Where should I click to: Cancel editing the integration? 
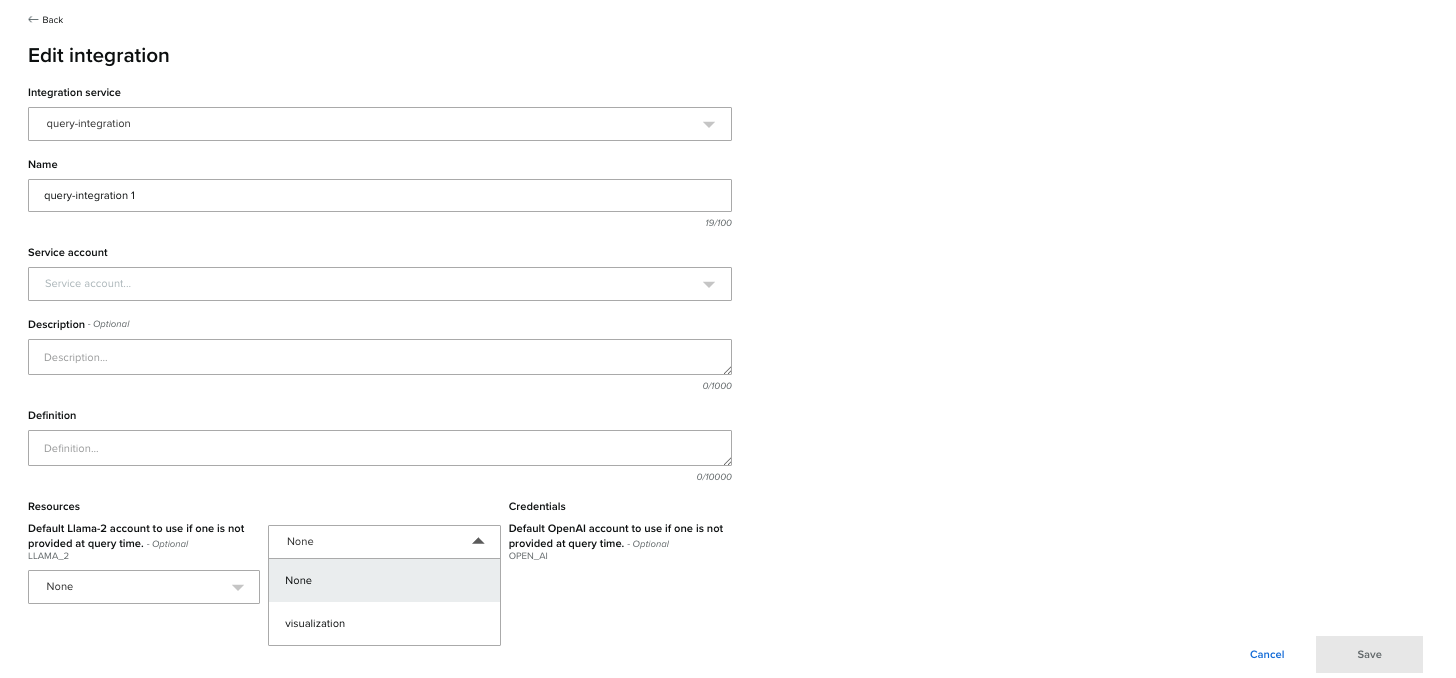pos(1266,655)
